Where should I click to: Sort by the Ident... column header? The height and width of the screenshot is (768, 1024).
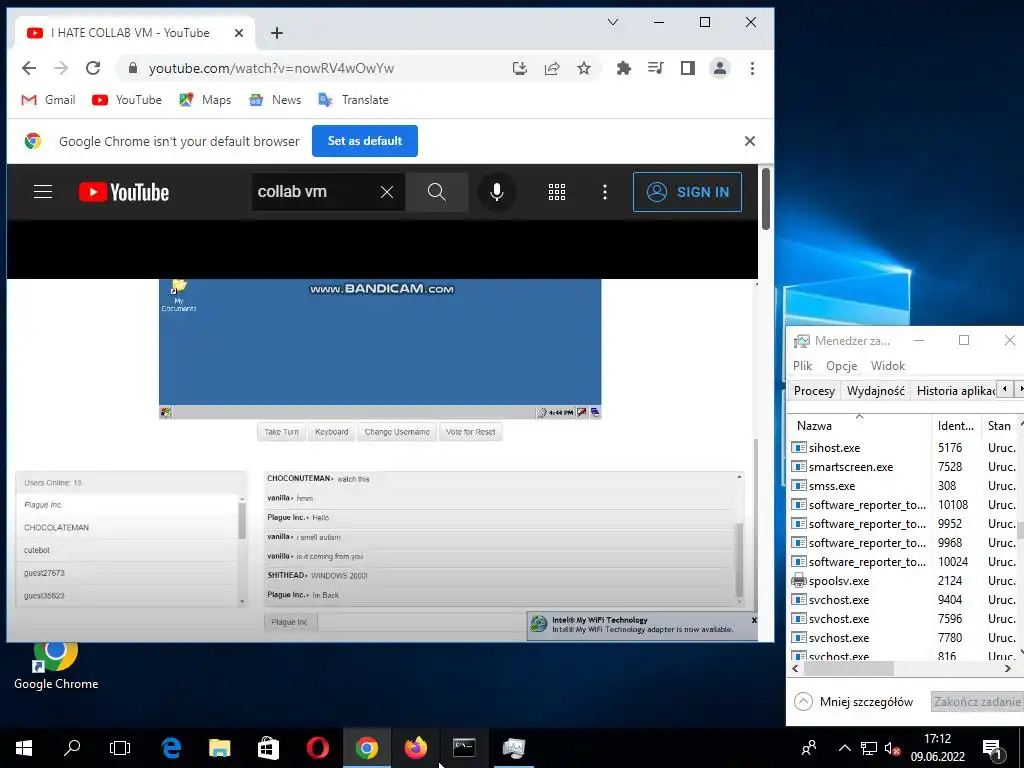click(x=955, y=425)
